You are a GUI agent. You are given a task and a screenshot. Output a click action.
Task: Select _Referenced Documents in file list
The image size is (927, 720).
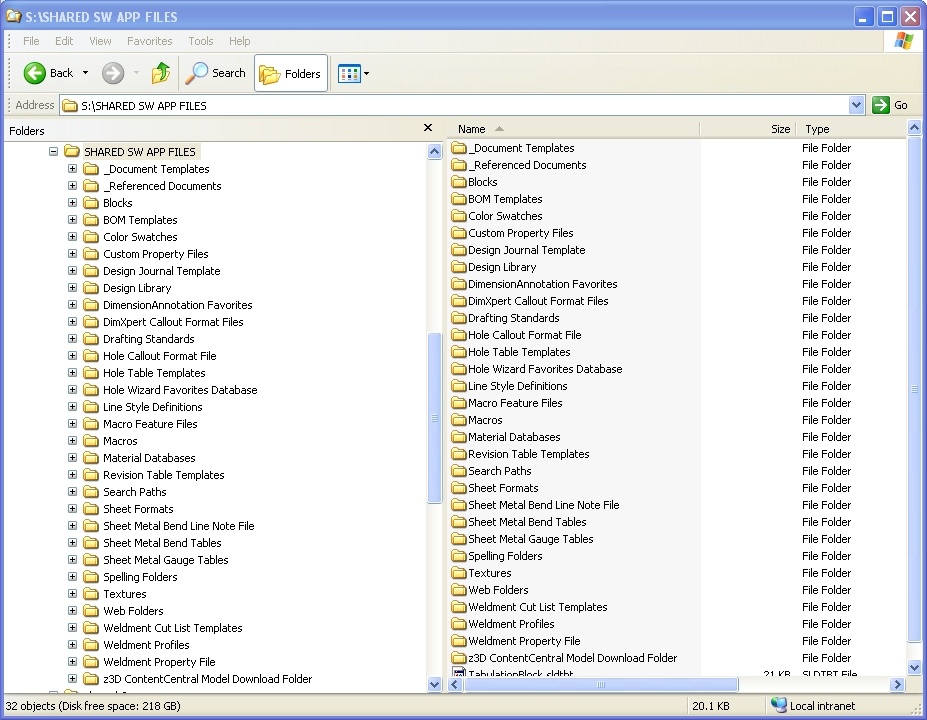tap(527, 165)
